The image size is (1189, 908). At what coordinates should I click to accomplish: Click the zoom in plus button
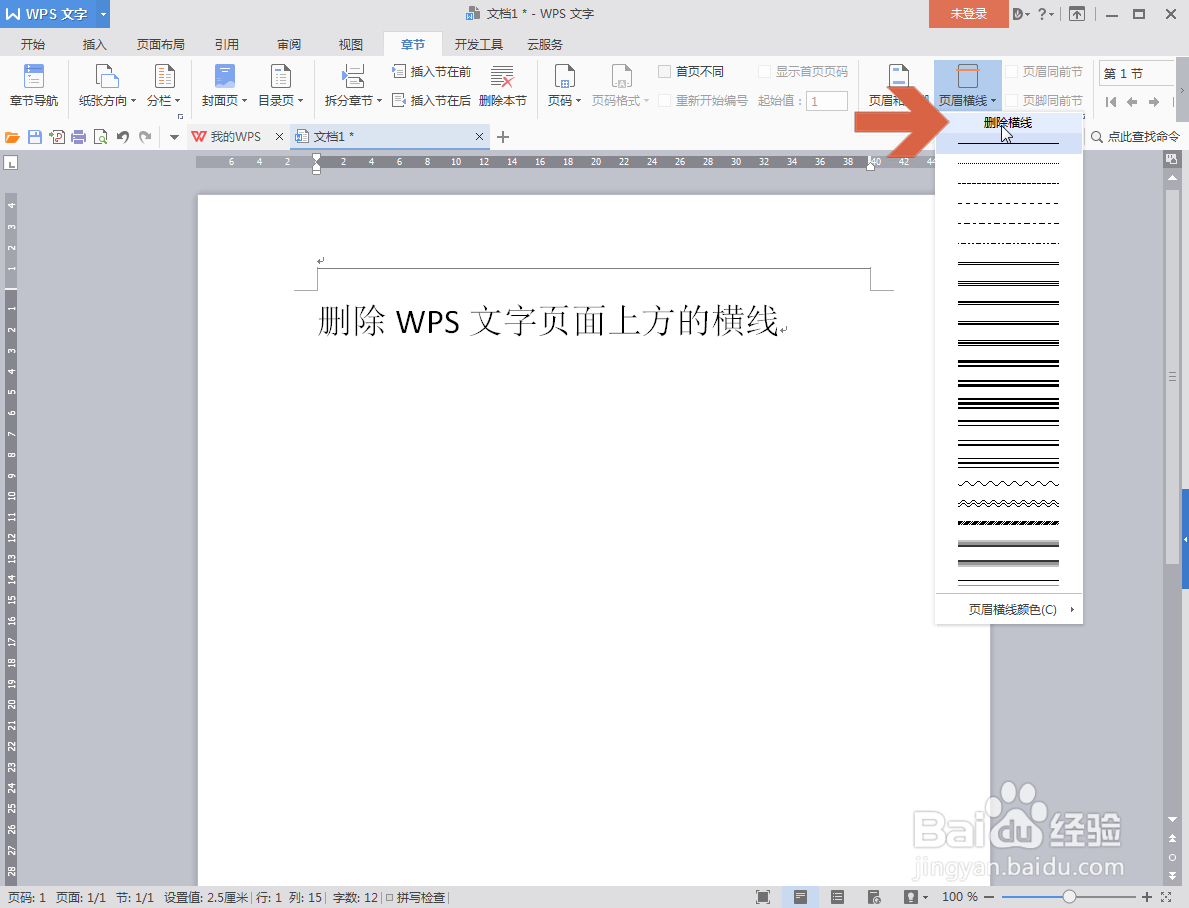tap(1147, 897)
